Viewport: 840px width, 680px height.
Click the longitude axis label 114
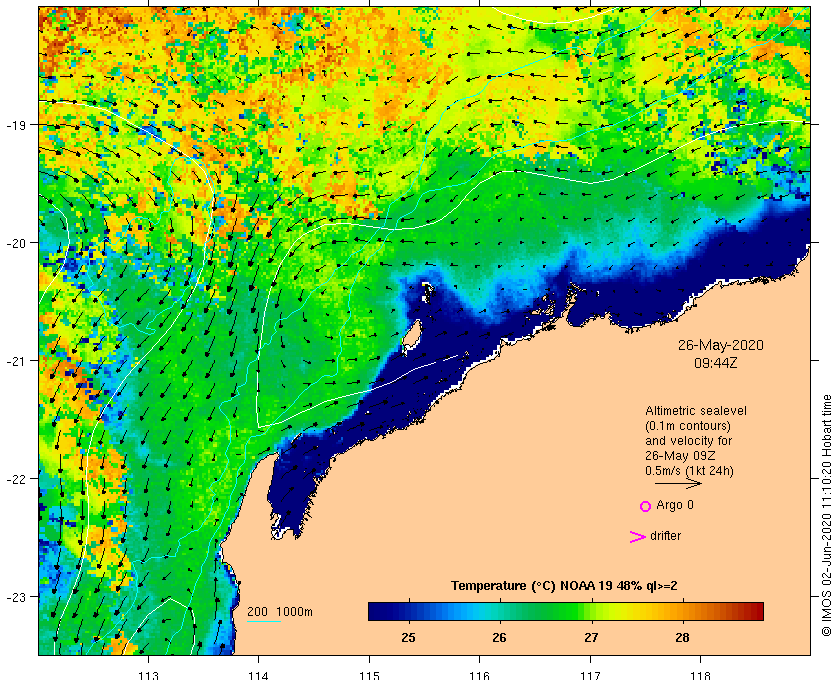pos(259,675)
